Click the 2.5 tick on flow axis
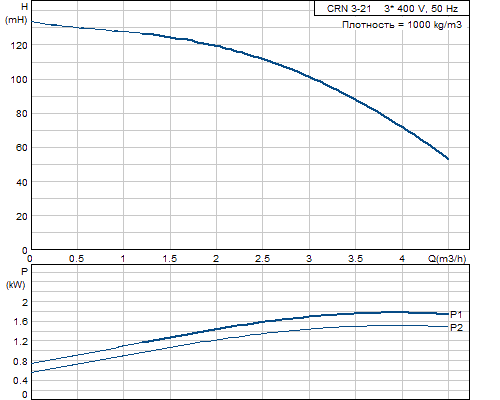The height and width of the screenshot is (400, 500). (x=262, y=259)
